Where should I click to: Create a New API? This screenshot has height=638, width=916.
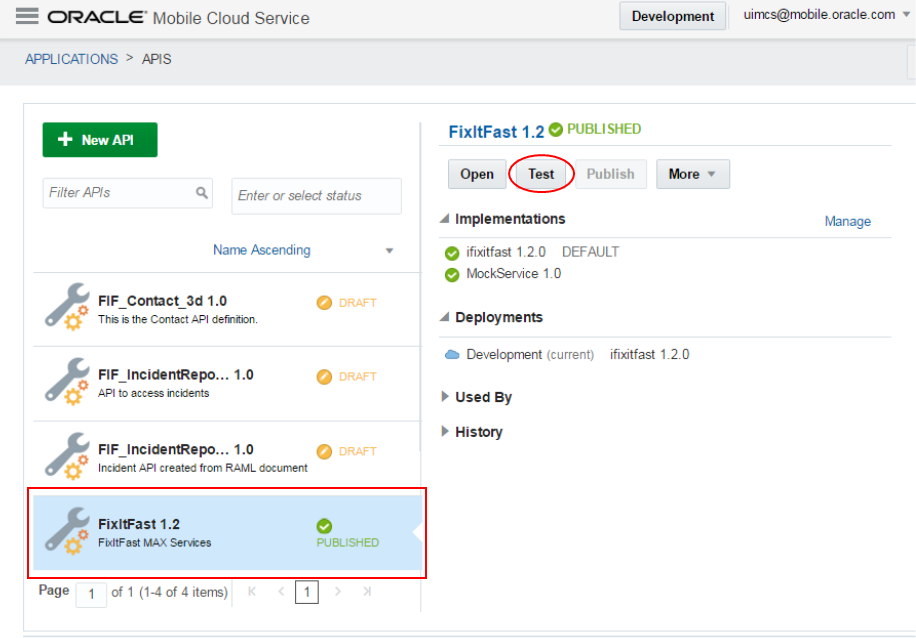tap(100, 140)
